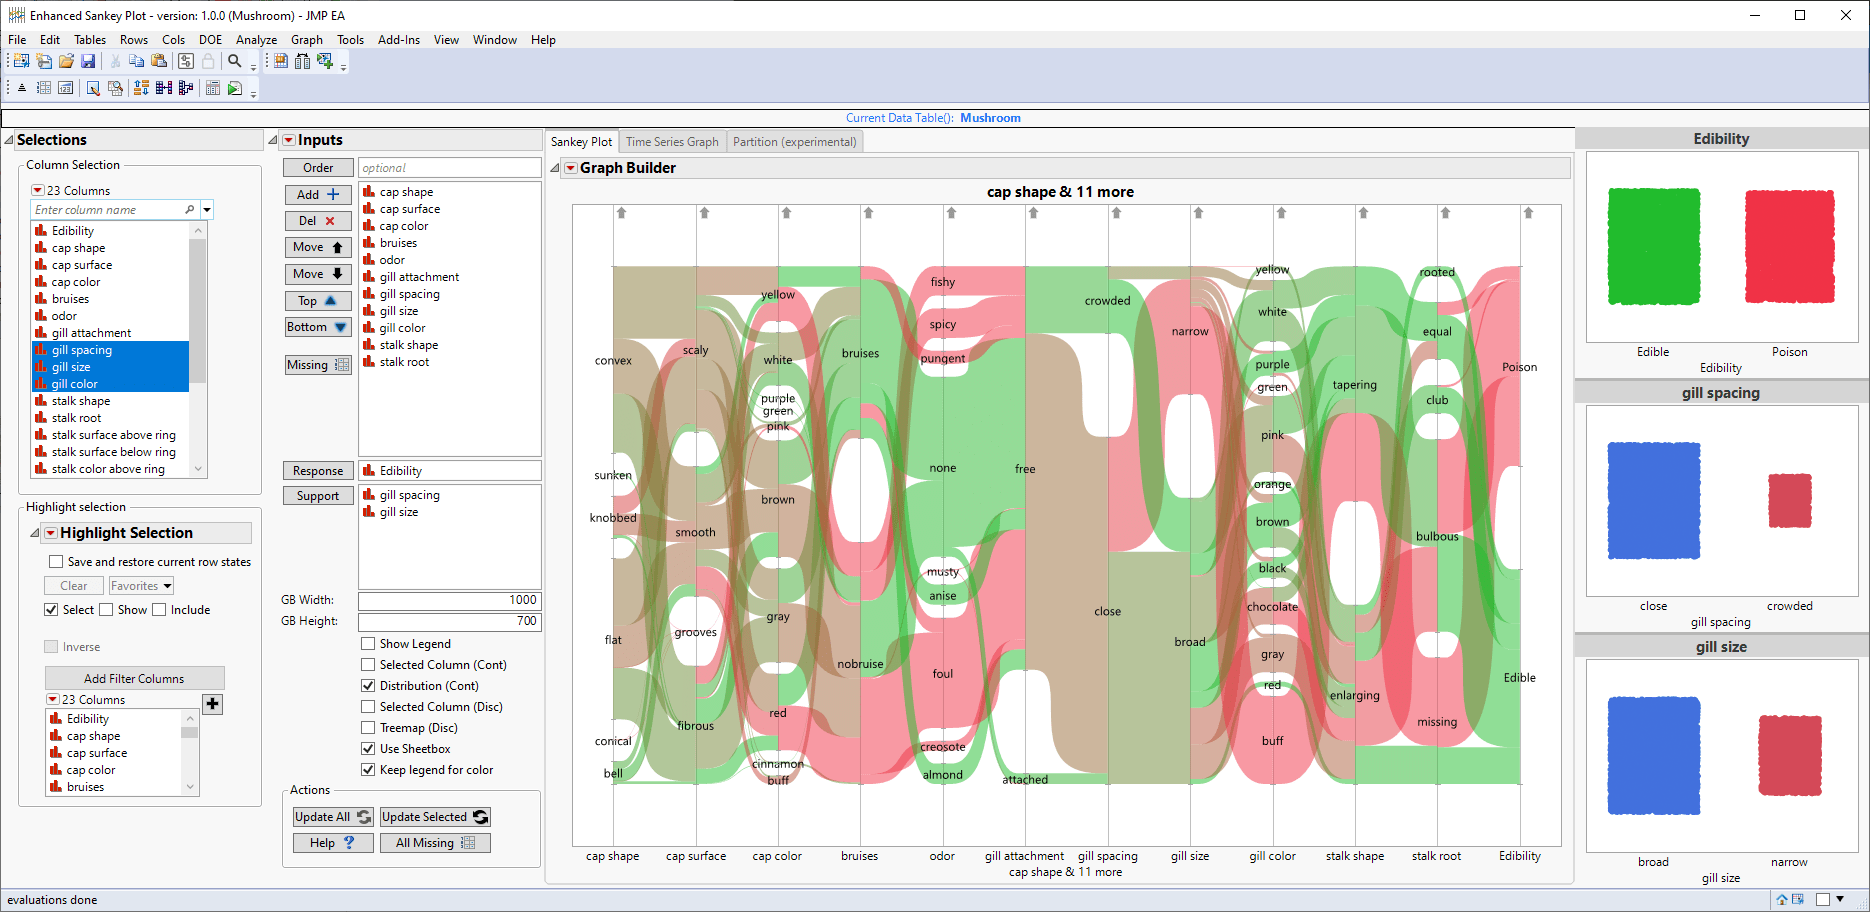Edit the GB Width input field
1870x912 pixels.
(x=448, y=599)
